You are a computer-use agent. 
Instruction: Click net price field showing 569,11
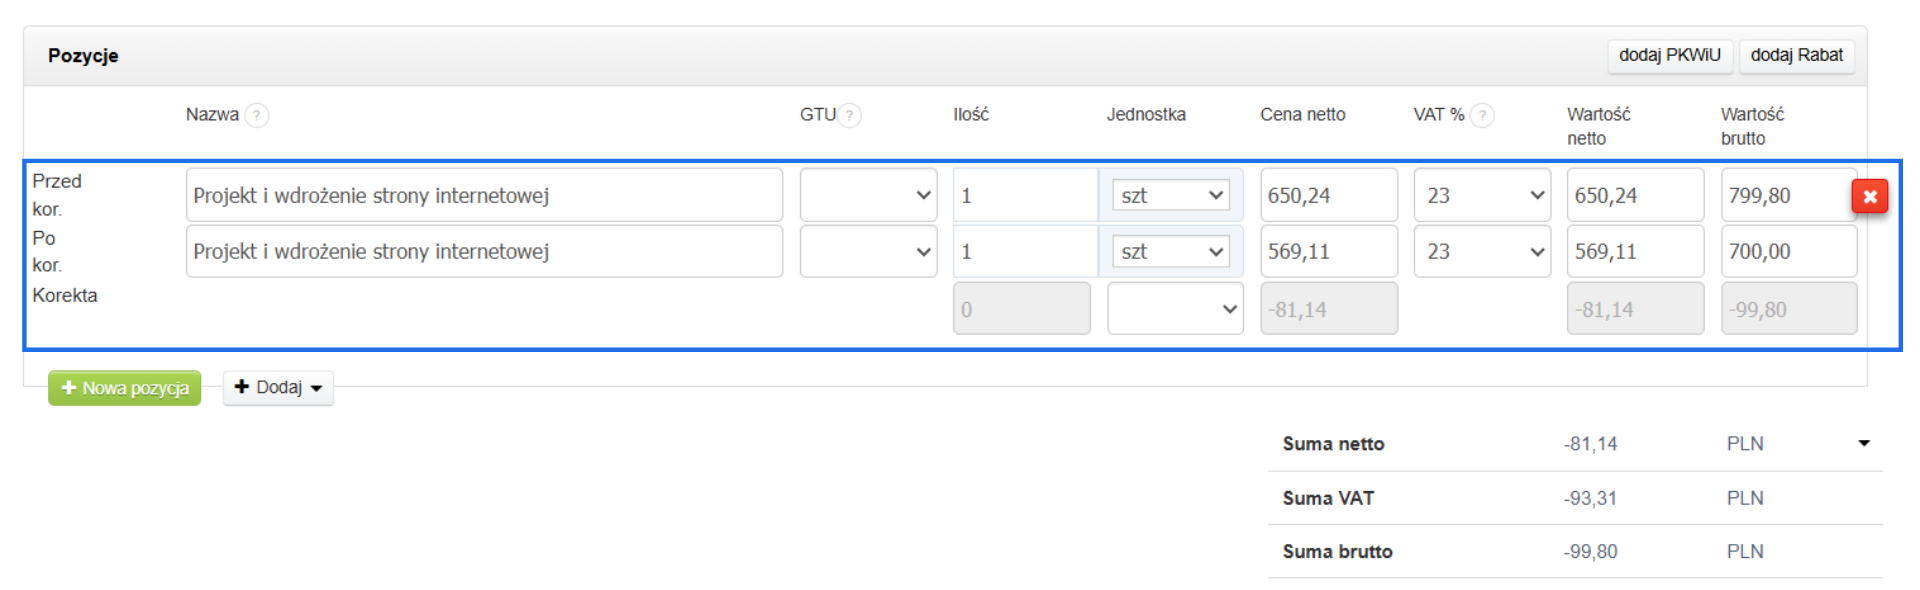coord(1328,252)
